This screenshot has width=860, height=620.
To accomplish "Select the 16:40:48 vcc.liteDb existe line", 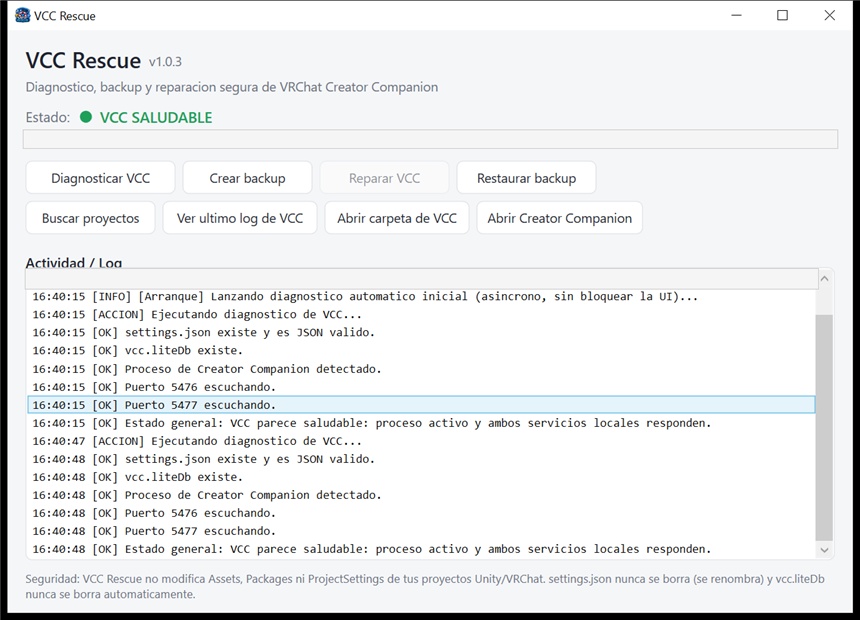I will pos(421,477).
